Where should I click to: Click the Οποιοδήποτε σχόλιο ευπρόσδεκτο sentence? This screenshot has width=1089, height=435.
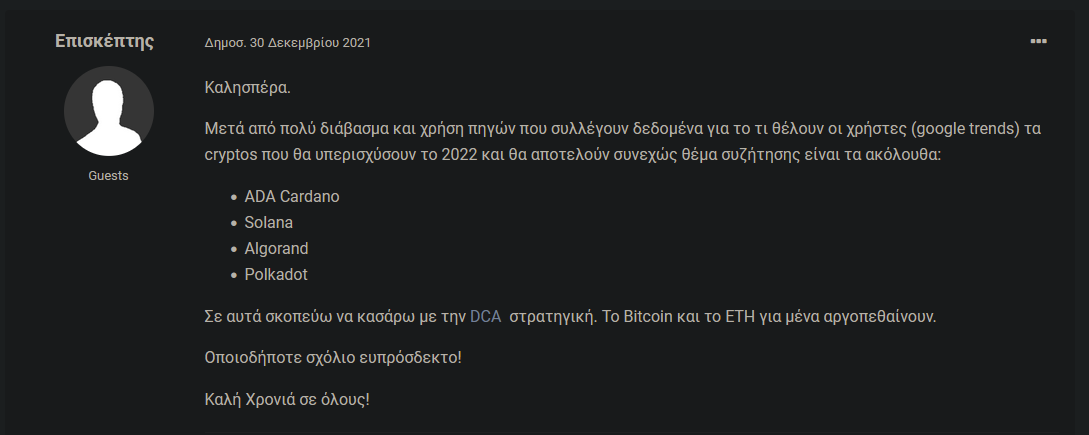[x=333, y=359]
